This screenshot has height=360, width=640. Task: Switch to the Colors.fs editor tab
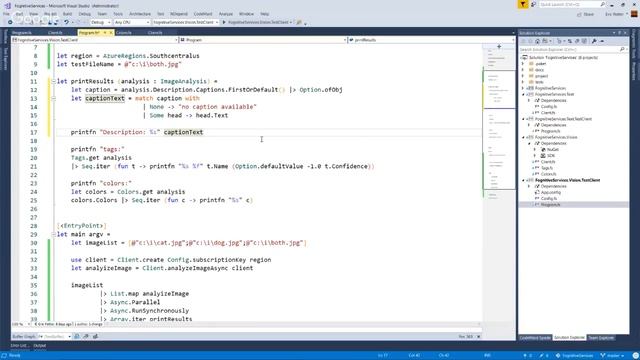(x=124, y=33)
